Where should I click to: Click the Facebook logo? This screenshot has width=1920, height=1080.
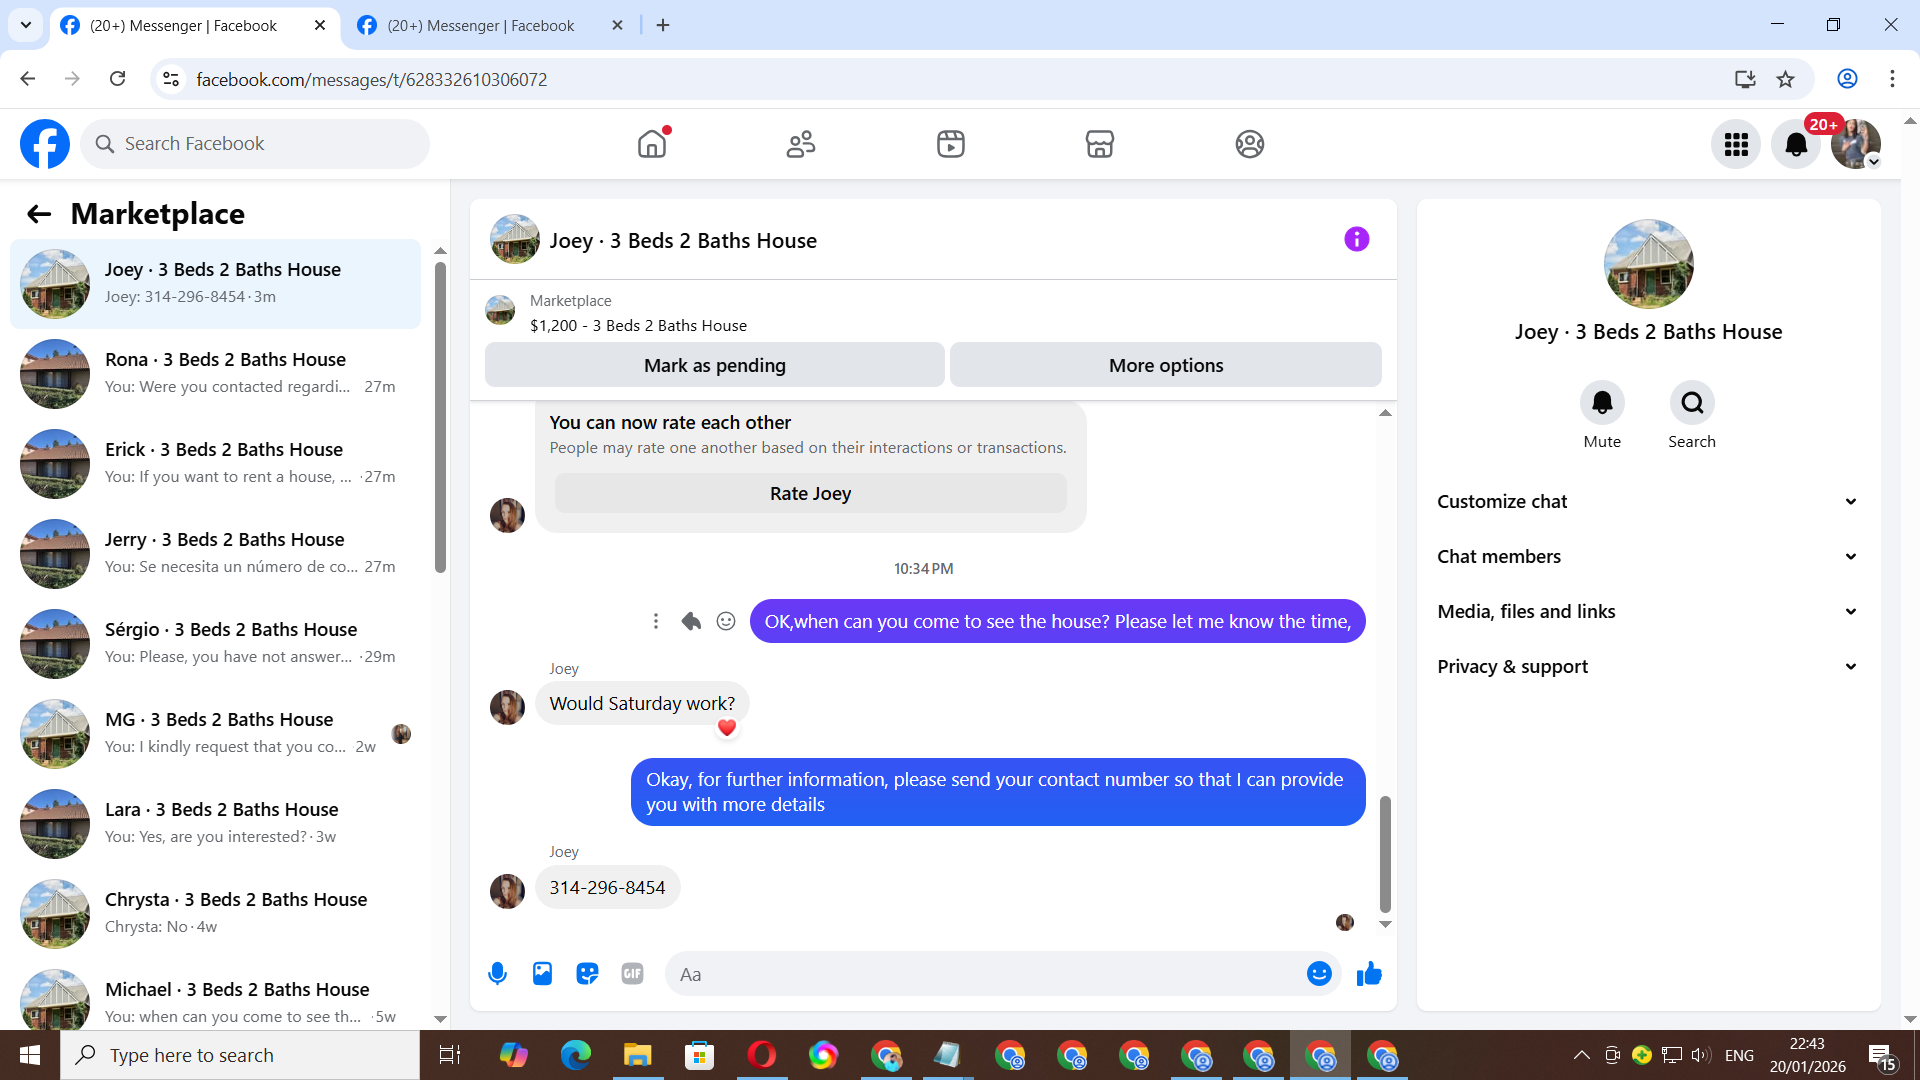pos(45,144)
